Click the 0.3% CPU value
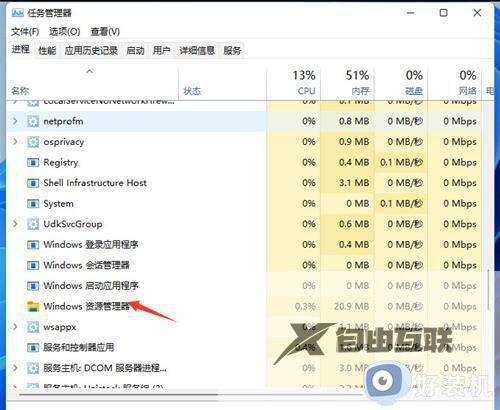Image resolution: width=500 pixels, height=410 pixels. coord(305,306)
